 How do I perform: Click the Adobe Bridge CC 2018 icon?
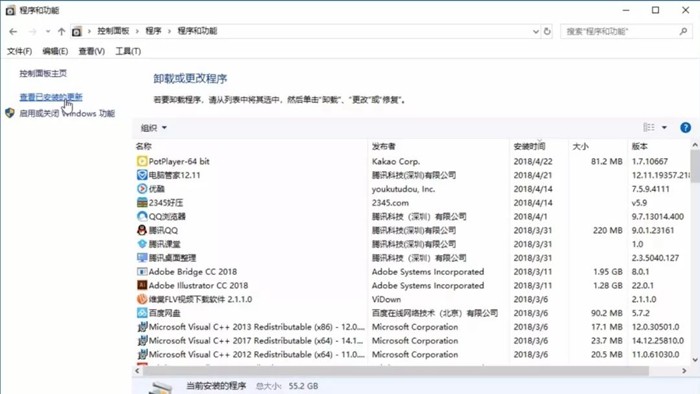pos(142,272)
